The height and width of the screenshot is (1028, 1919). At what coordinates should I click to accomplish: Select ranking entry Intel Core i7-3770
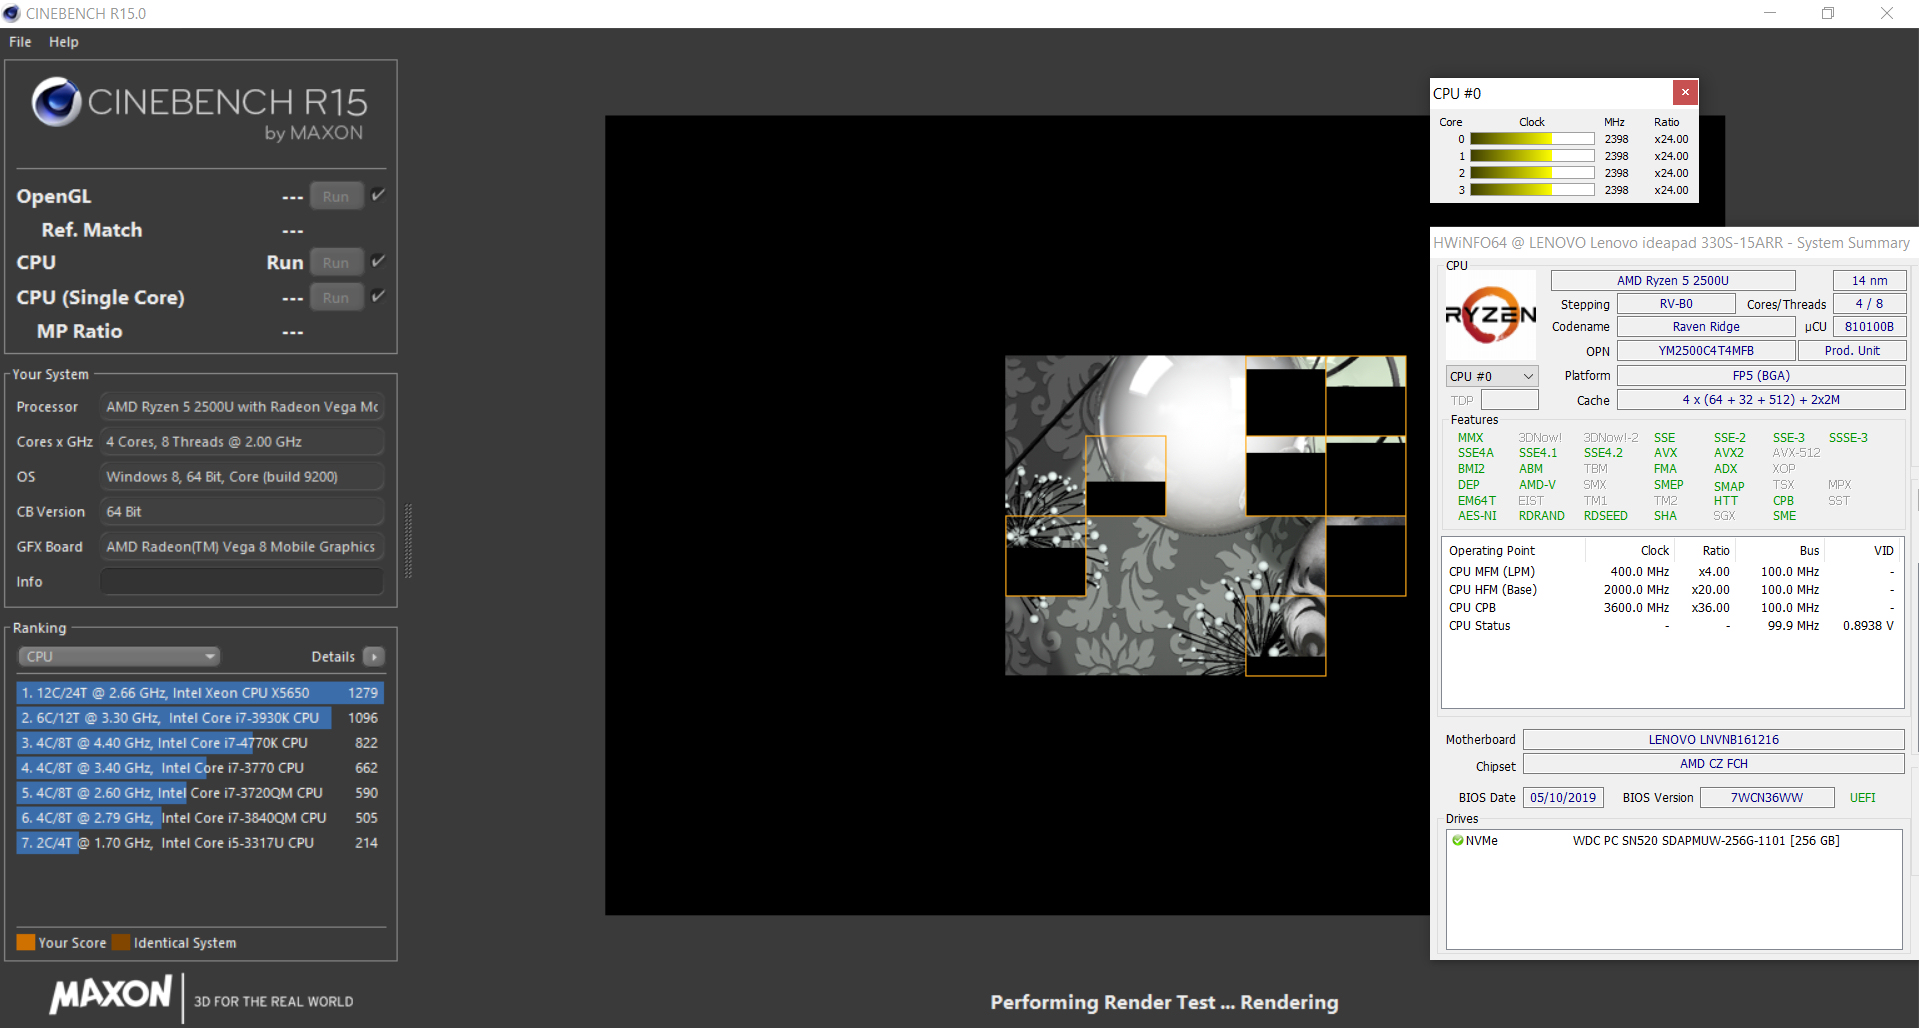[x=200, y=768]
